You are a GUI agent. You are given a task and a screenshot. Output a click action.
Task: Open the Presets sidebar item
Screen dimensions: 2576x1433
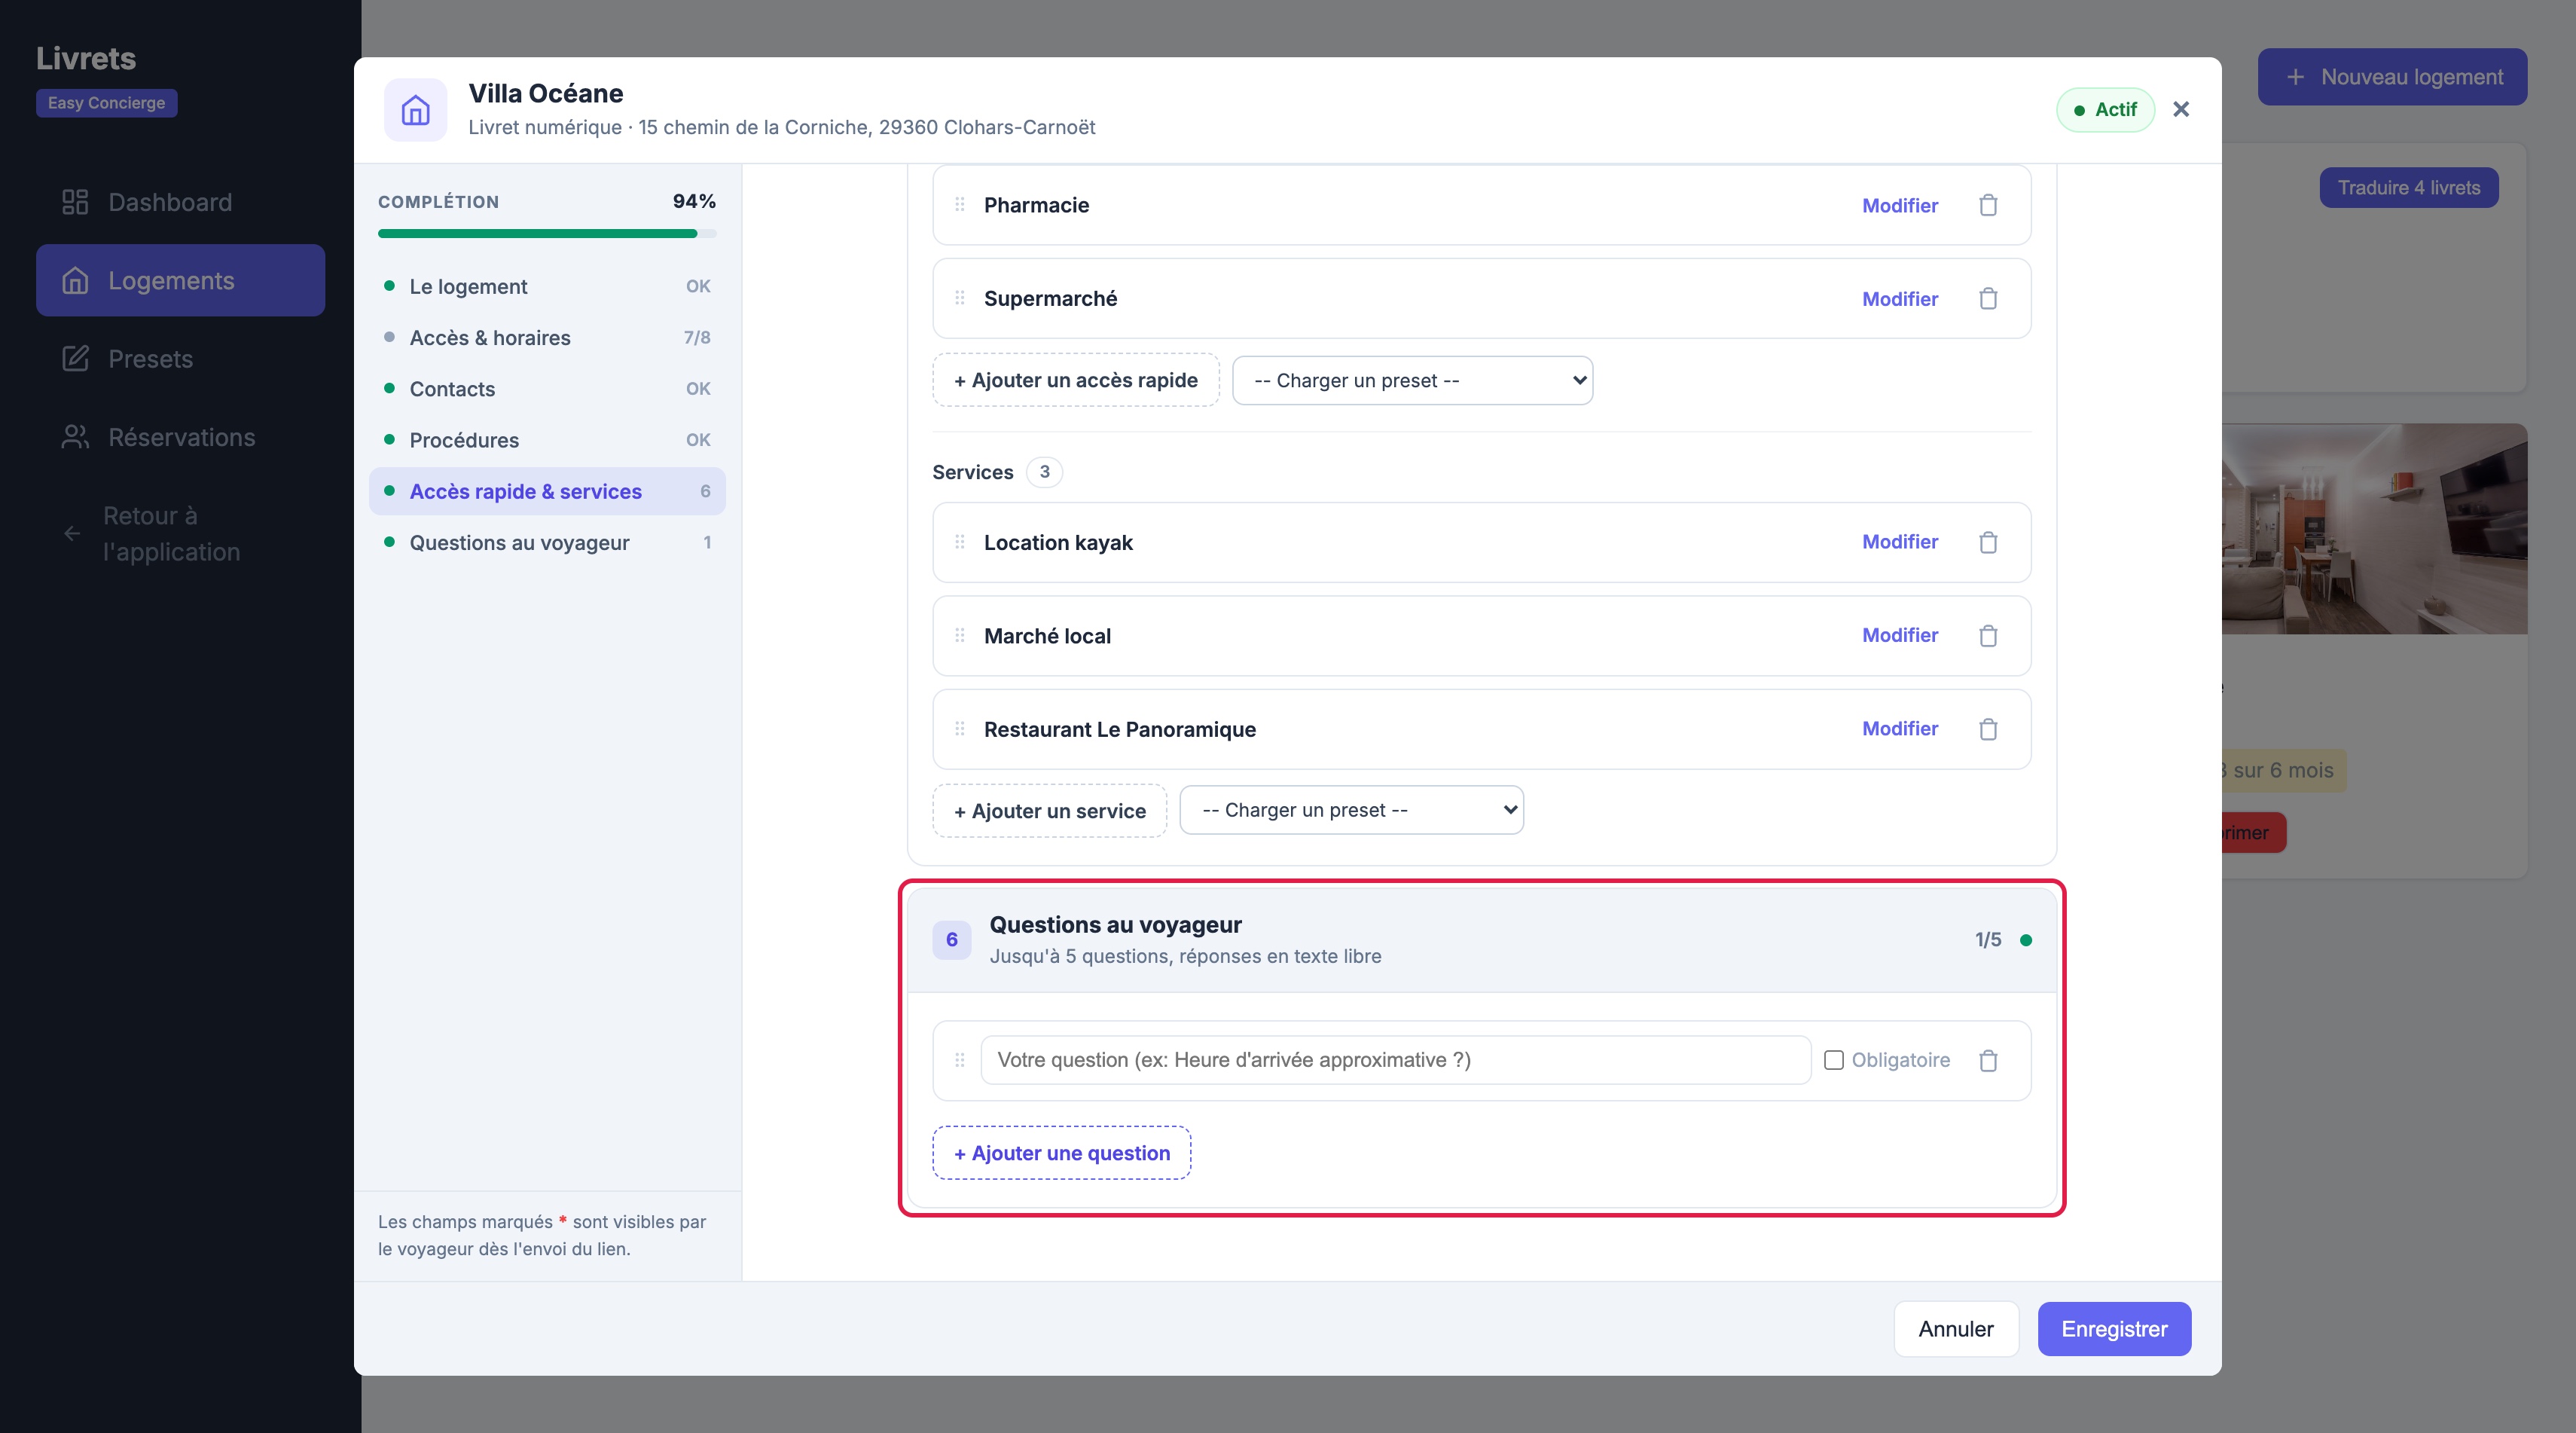click(x=180, y=358)
